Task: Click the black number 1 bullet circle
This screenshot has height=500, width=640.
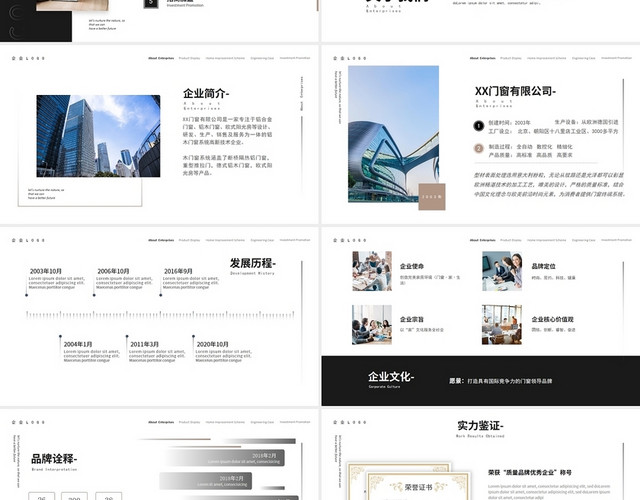Action: 478,126
